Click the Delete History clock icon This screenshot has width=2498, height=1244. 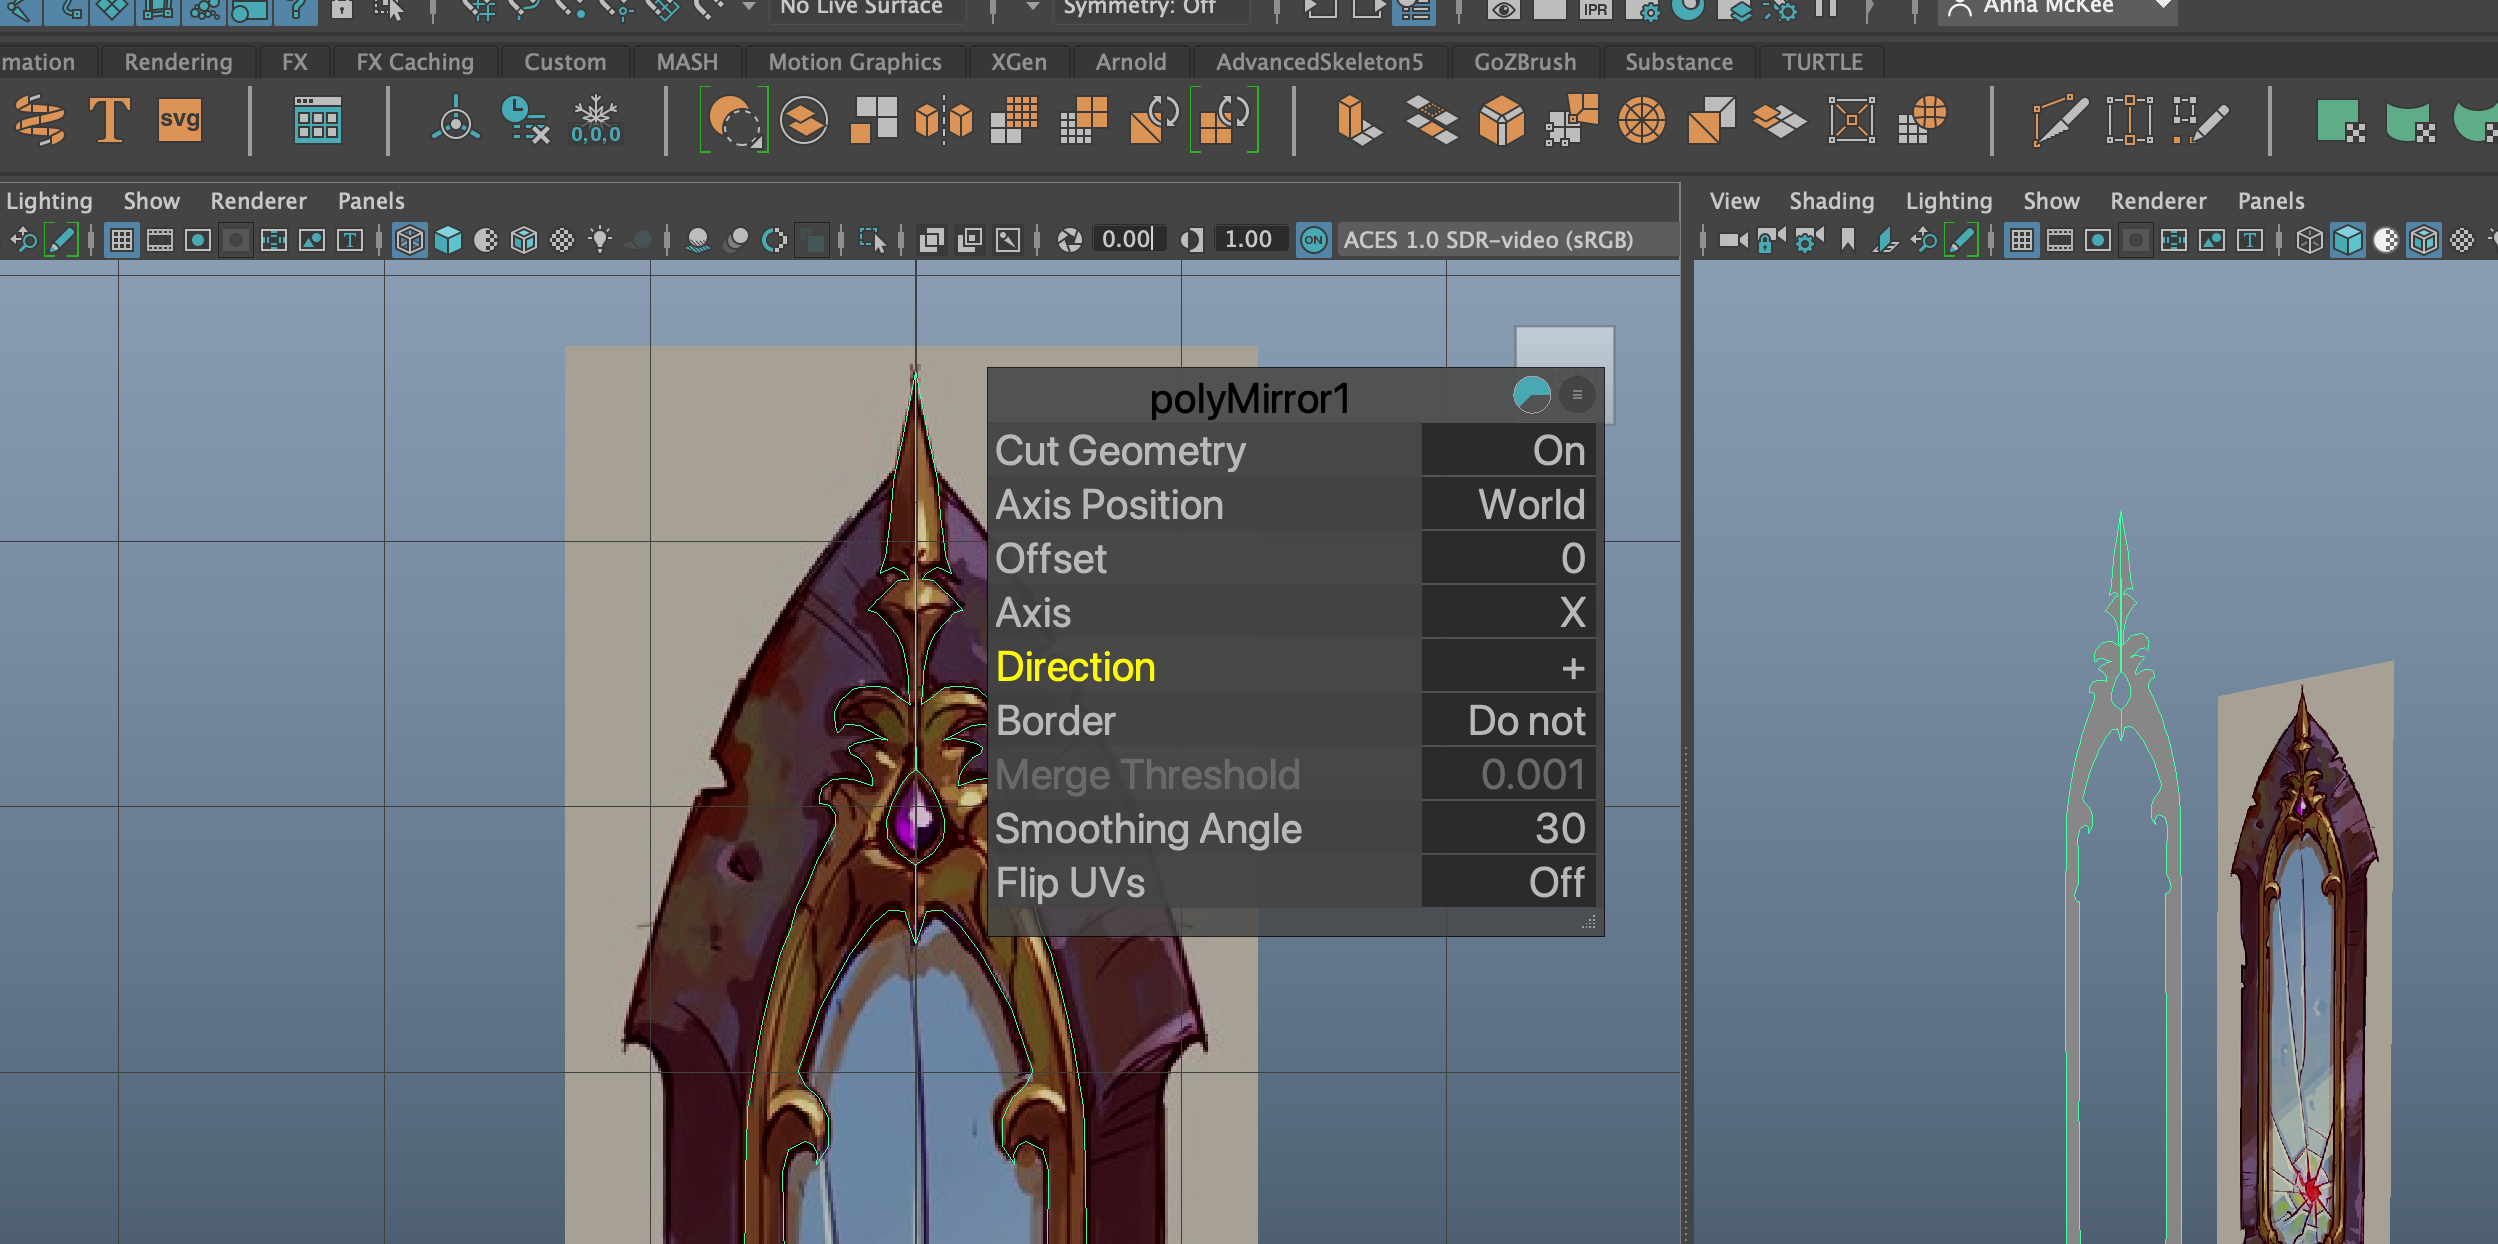[524, 121]
